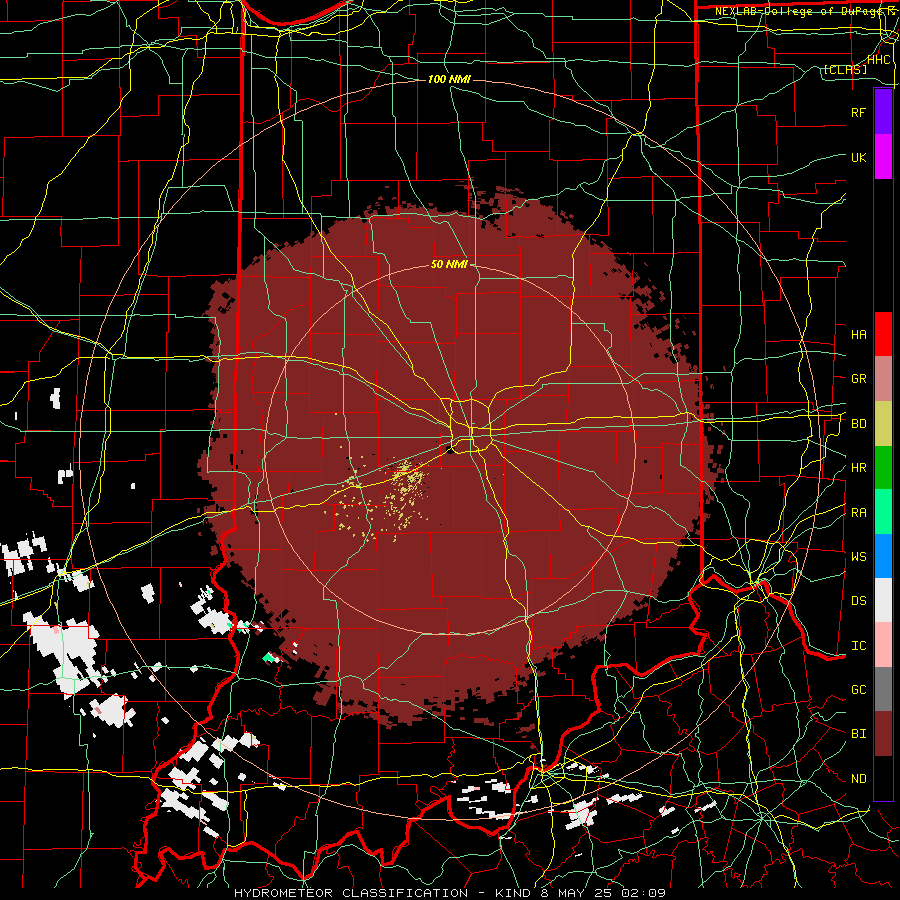Select the BD yellow legend swatch
Viewport: 900px width, 900px height.
click(883, 424)
